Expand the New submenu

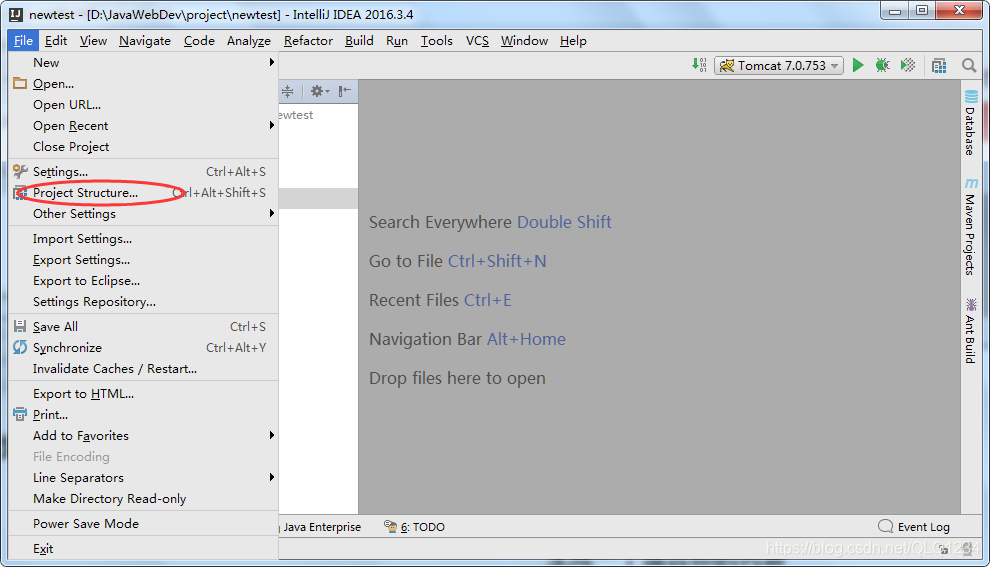coord(144,63)
